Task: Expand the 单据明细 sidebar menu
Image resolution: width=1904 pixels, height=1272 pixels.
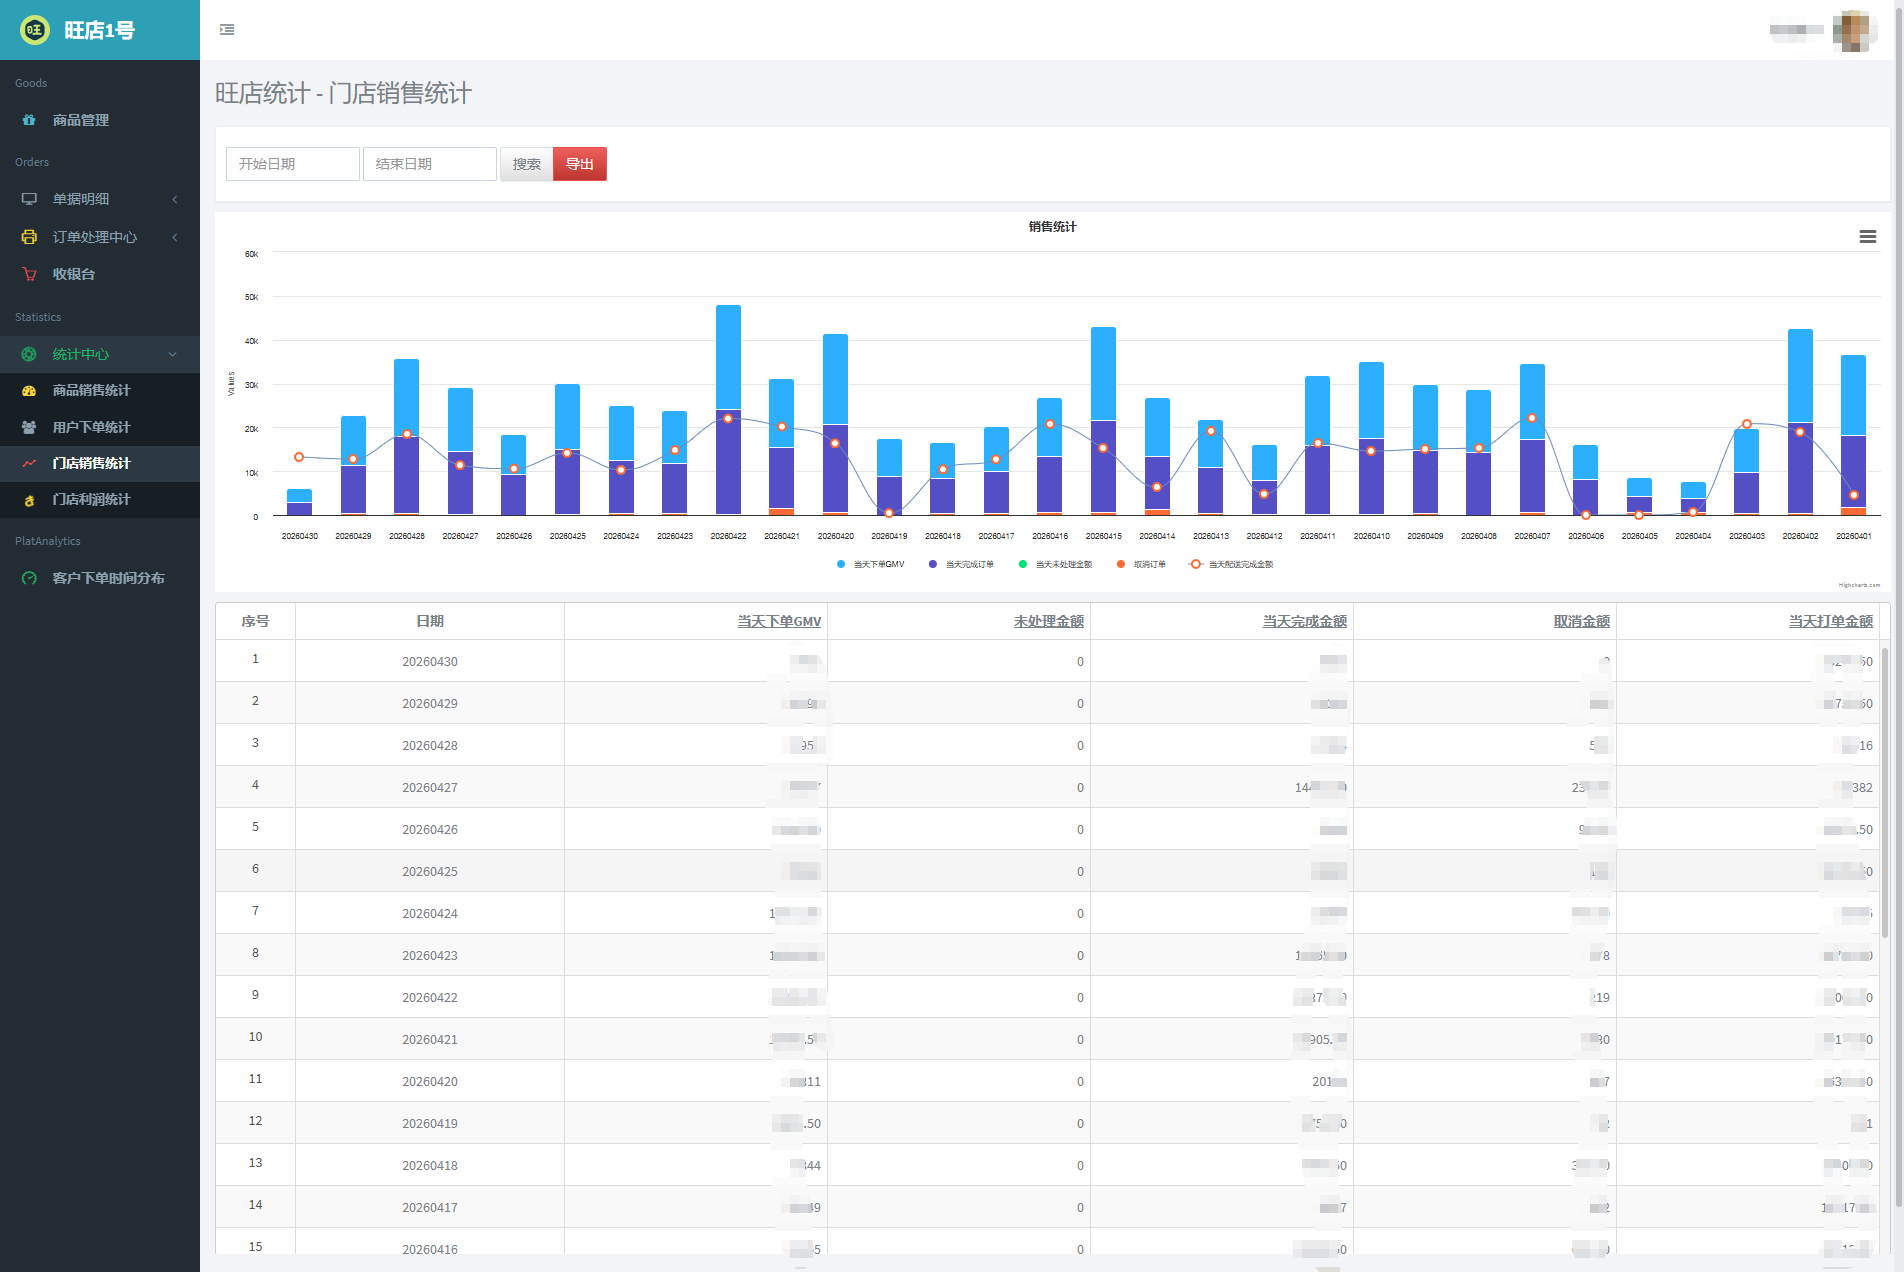Action: point(100,199)
